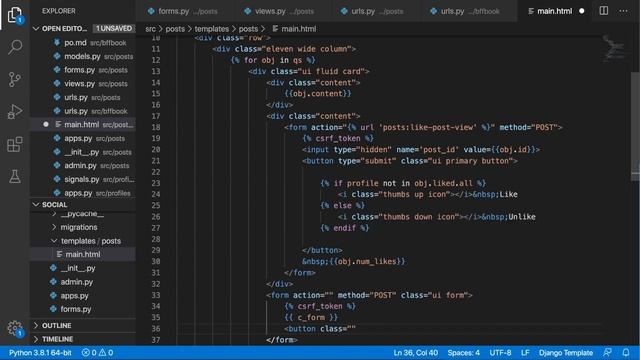Open the Testing flask view
The height and width of the screenshot is (360, 640).
click(15, 176)
